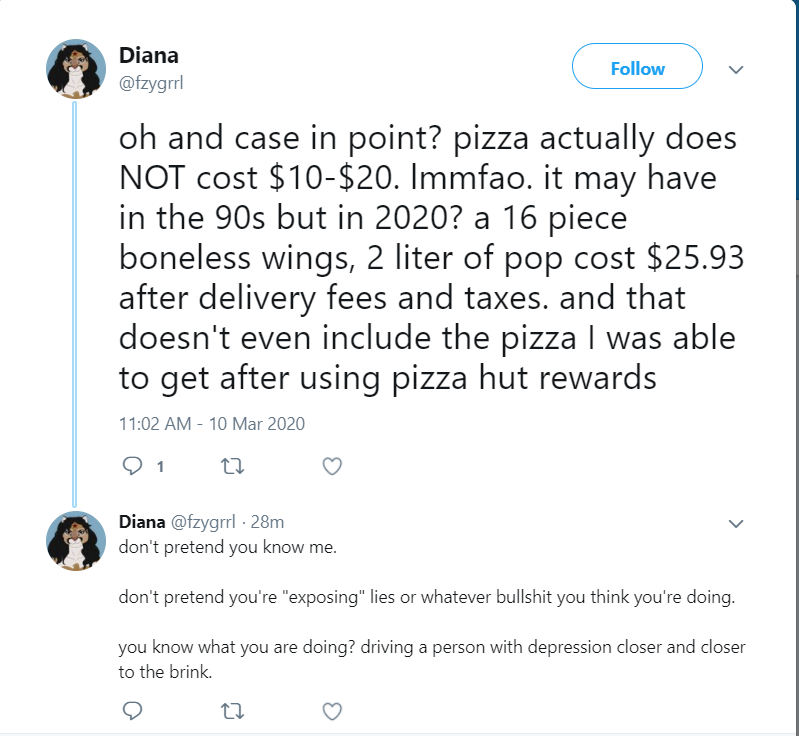
Task: Follow Diana's account
Action: click(x=637, y=66)
